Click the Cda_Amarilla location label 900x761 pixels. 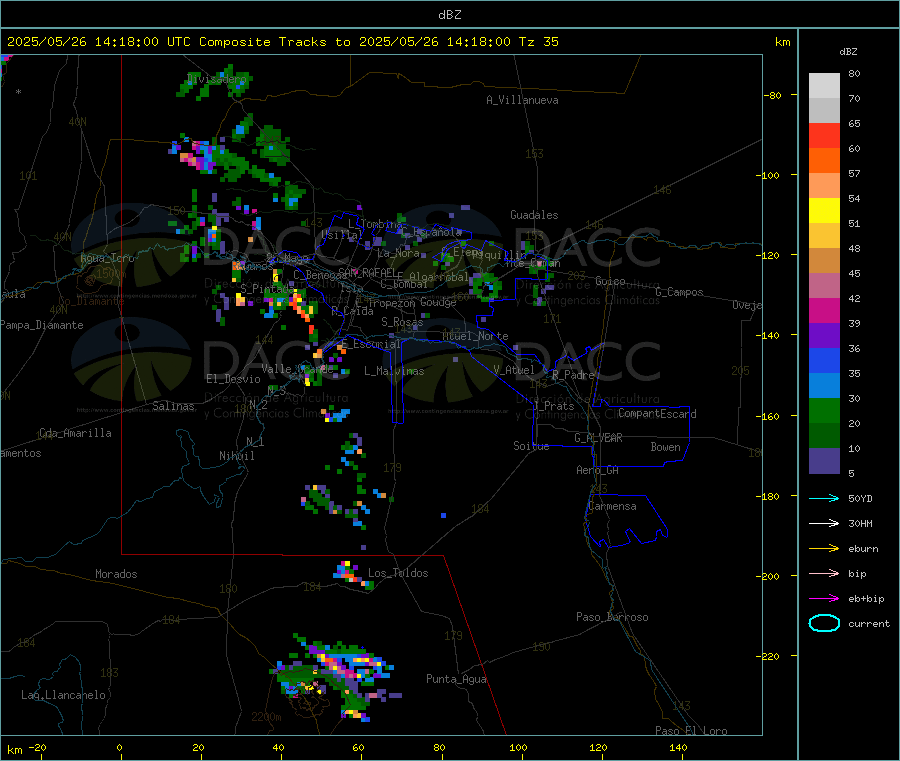coord(75,433)
